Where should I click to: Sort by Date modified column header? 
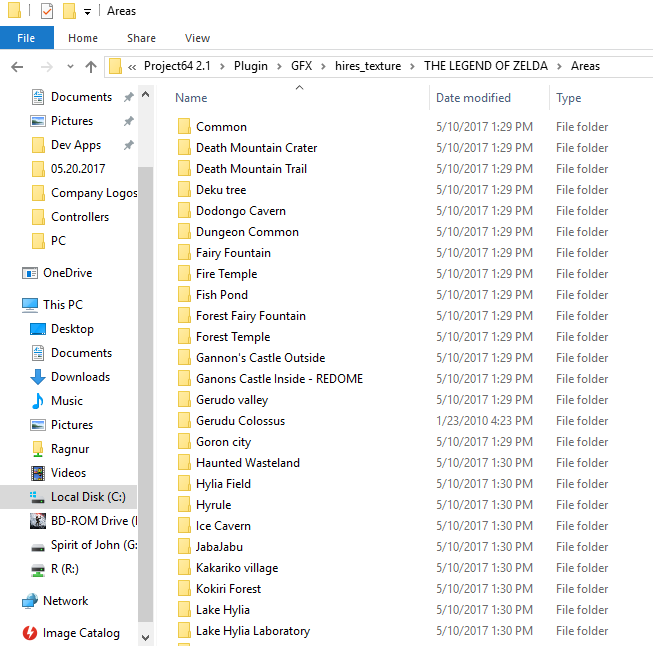tap(473, 97)
